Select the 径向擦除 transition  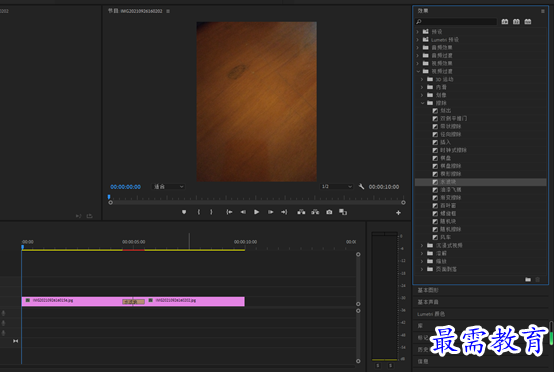(450, 134)
